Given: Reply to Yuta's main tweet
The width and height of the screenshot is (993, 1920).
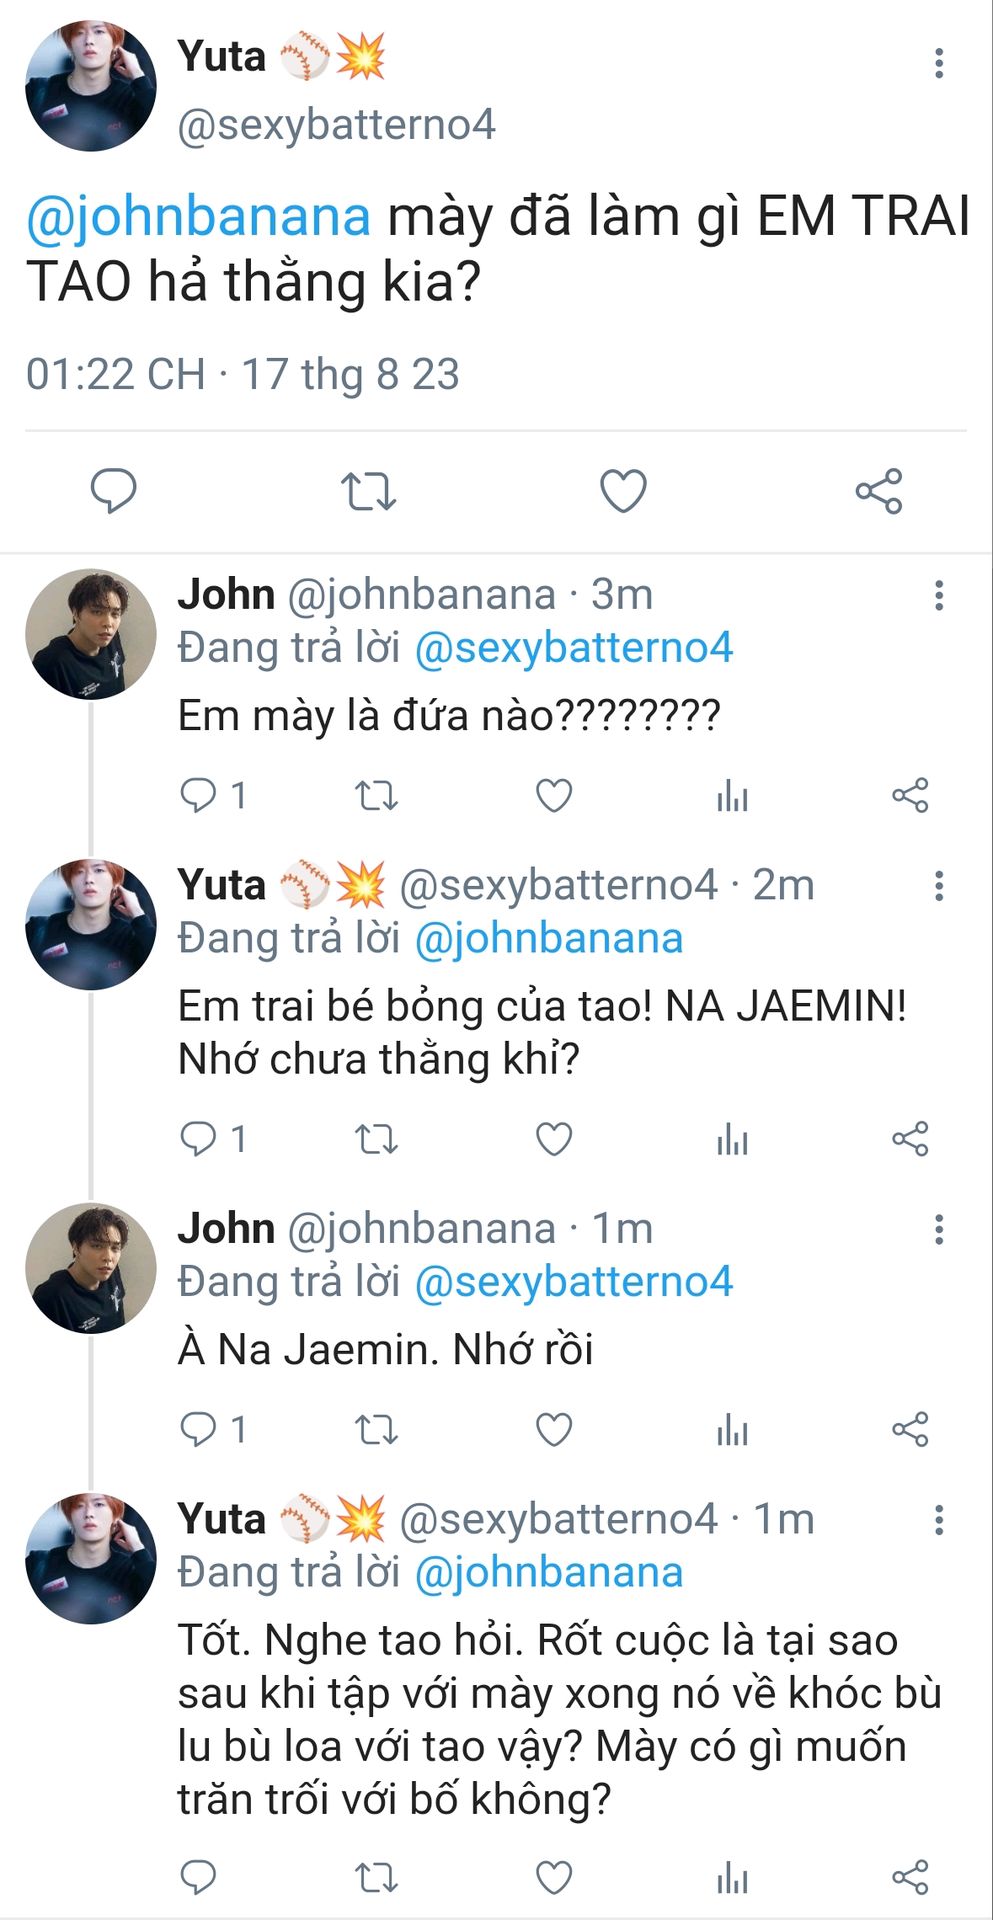Looking at the screenshot, I should point(113,491).
